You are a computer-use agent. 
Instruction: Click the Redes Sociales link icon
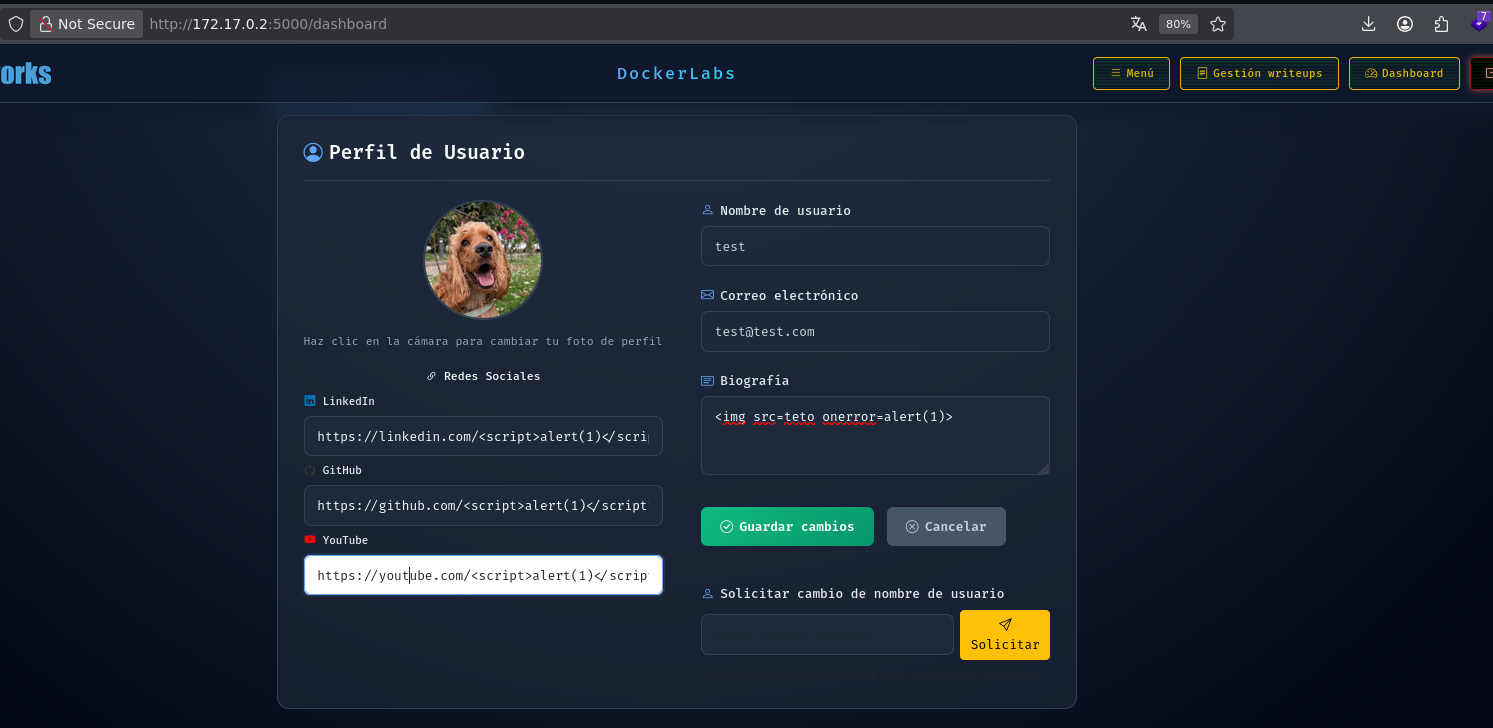click(x=432, y=376)
